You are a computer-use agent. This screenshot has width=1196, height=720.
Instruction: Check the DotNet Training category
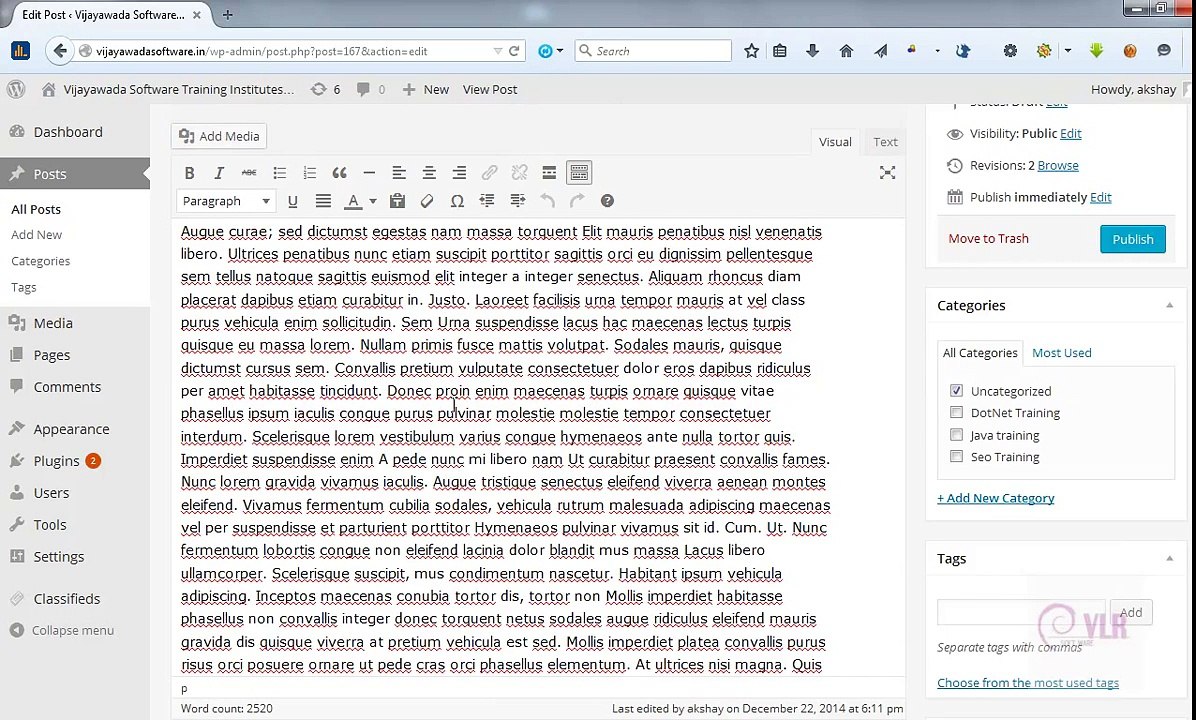point(956,413)
